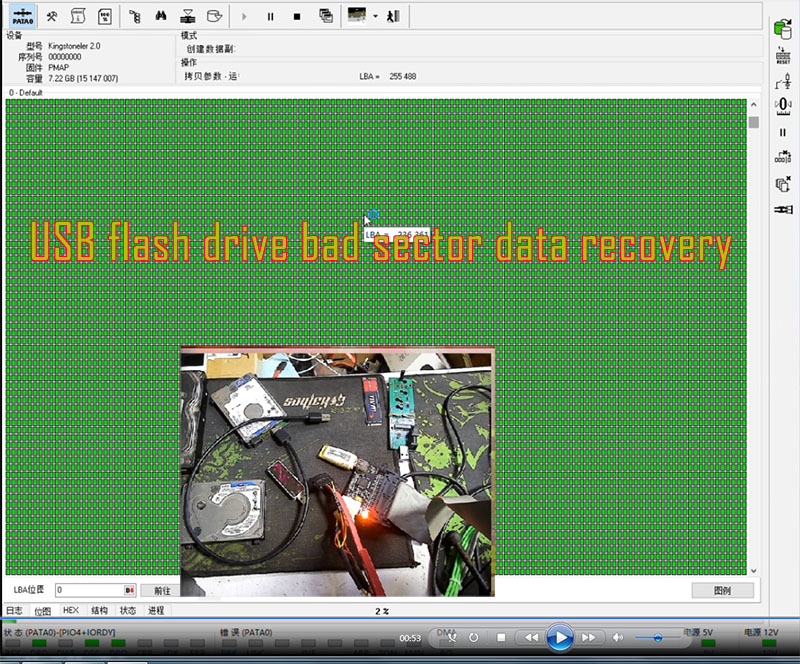Click the sector map scrollbar thumb
The image size is (800, 664).
click(754, 122)
